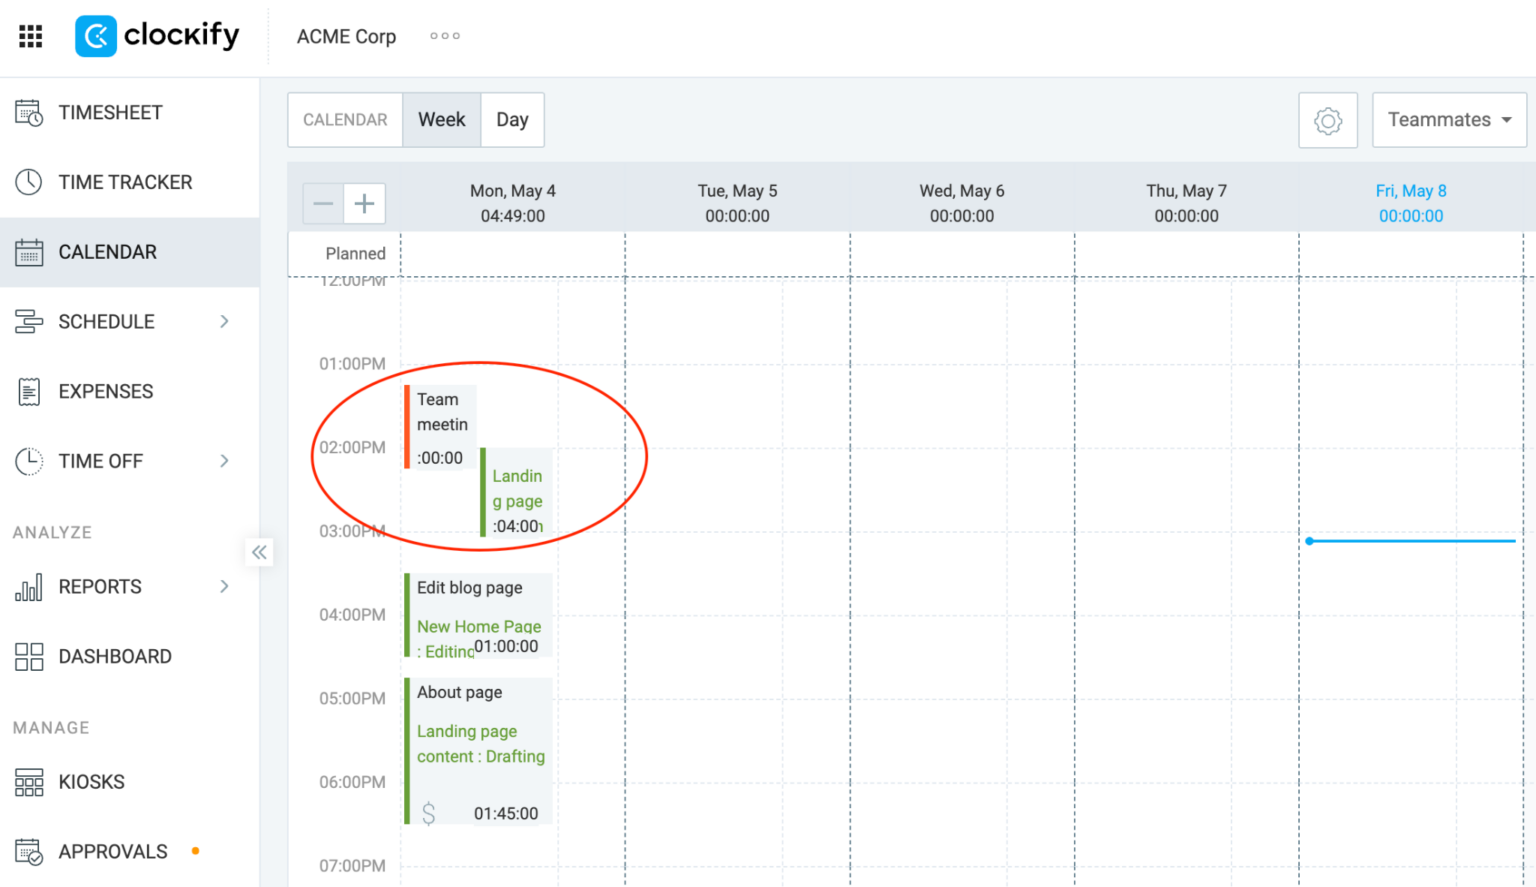Collapse the sidebar with double chevron
This screenshot has width=1536, height=887.
click(x=259, y=552)
